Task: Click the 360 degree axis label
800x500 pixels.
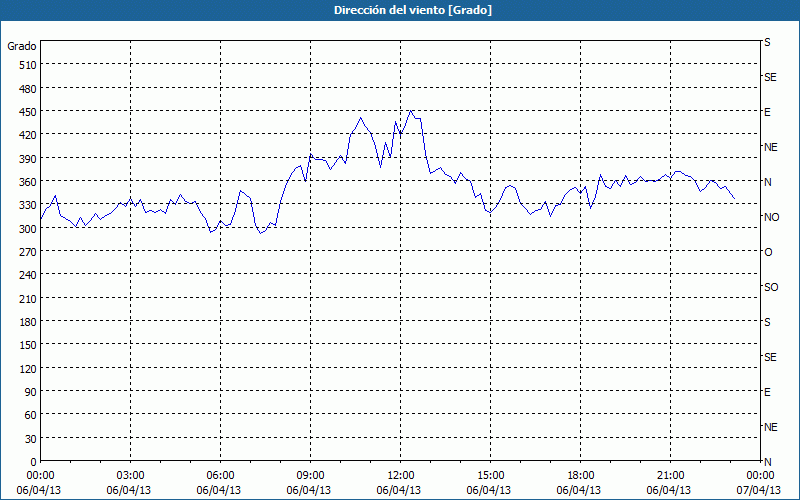Action: coord(28,182)
